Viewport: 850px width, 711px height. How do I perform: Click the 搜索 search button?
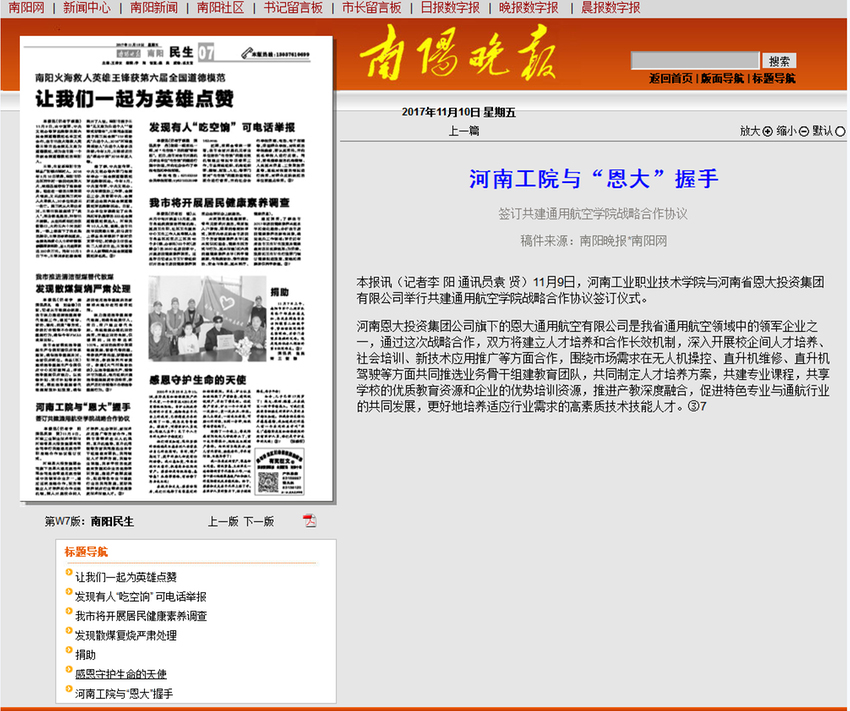pos(779,61)
